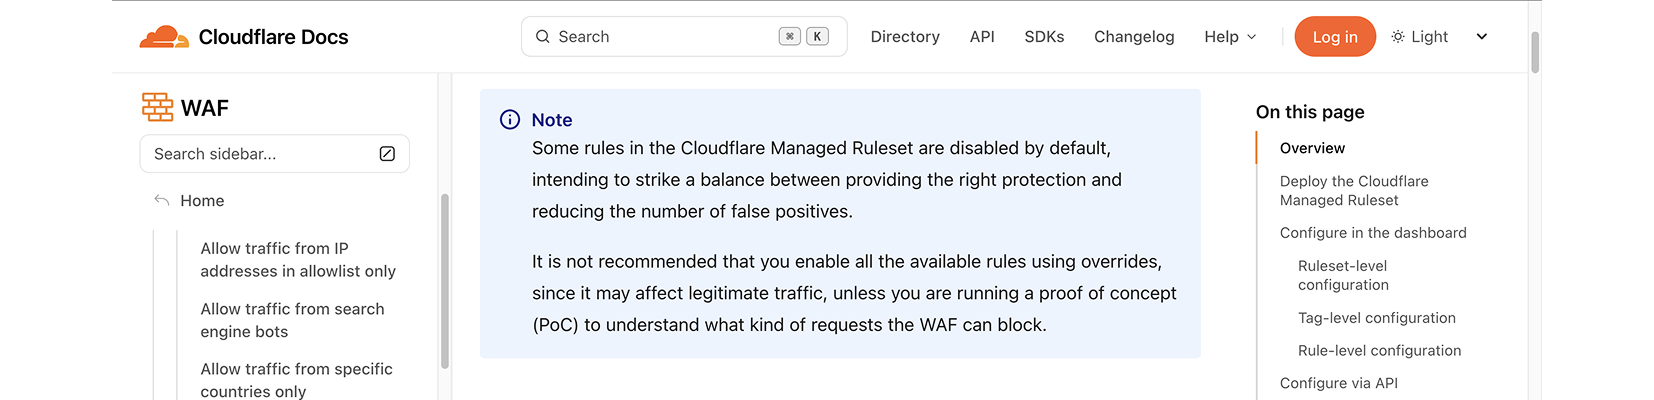
Task: Click the K keyboard shortcut badge
Action: [x=817, y=37]
